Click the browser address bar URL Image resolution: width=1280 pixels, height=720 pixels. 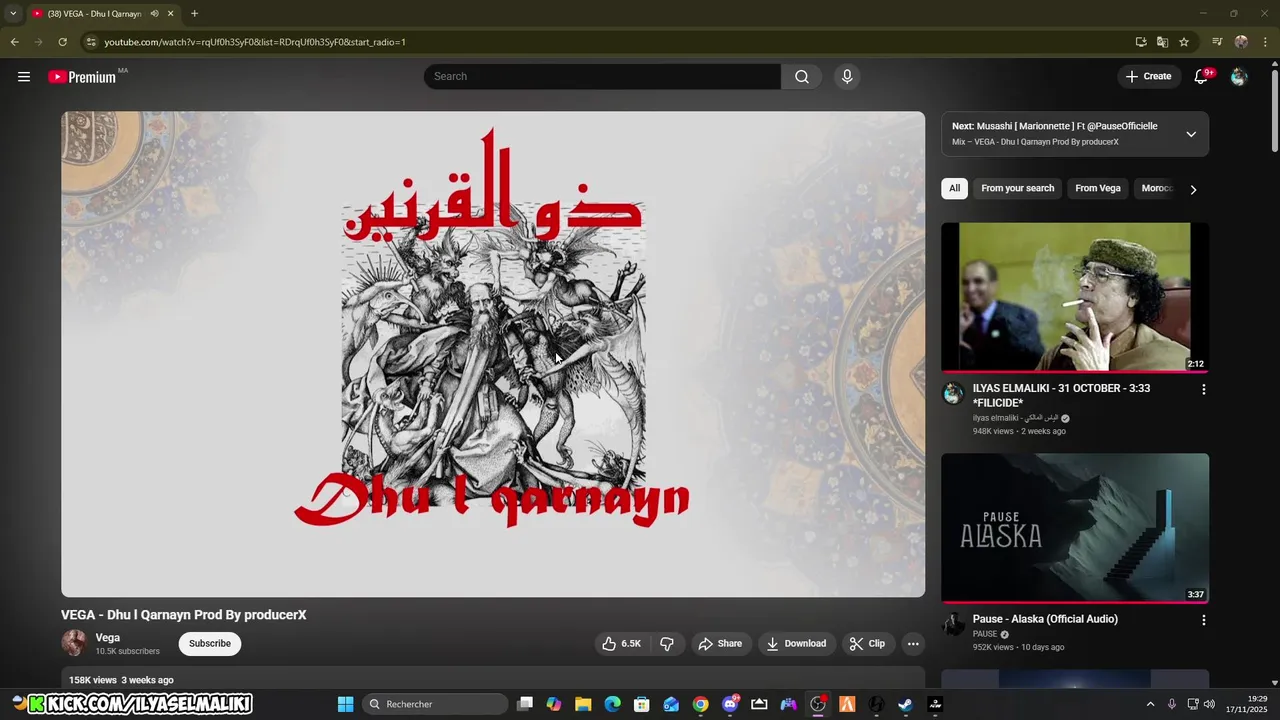pyautogui.click(x=255, y=42)
